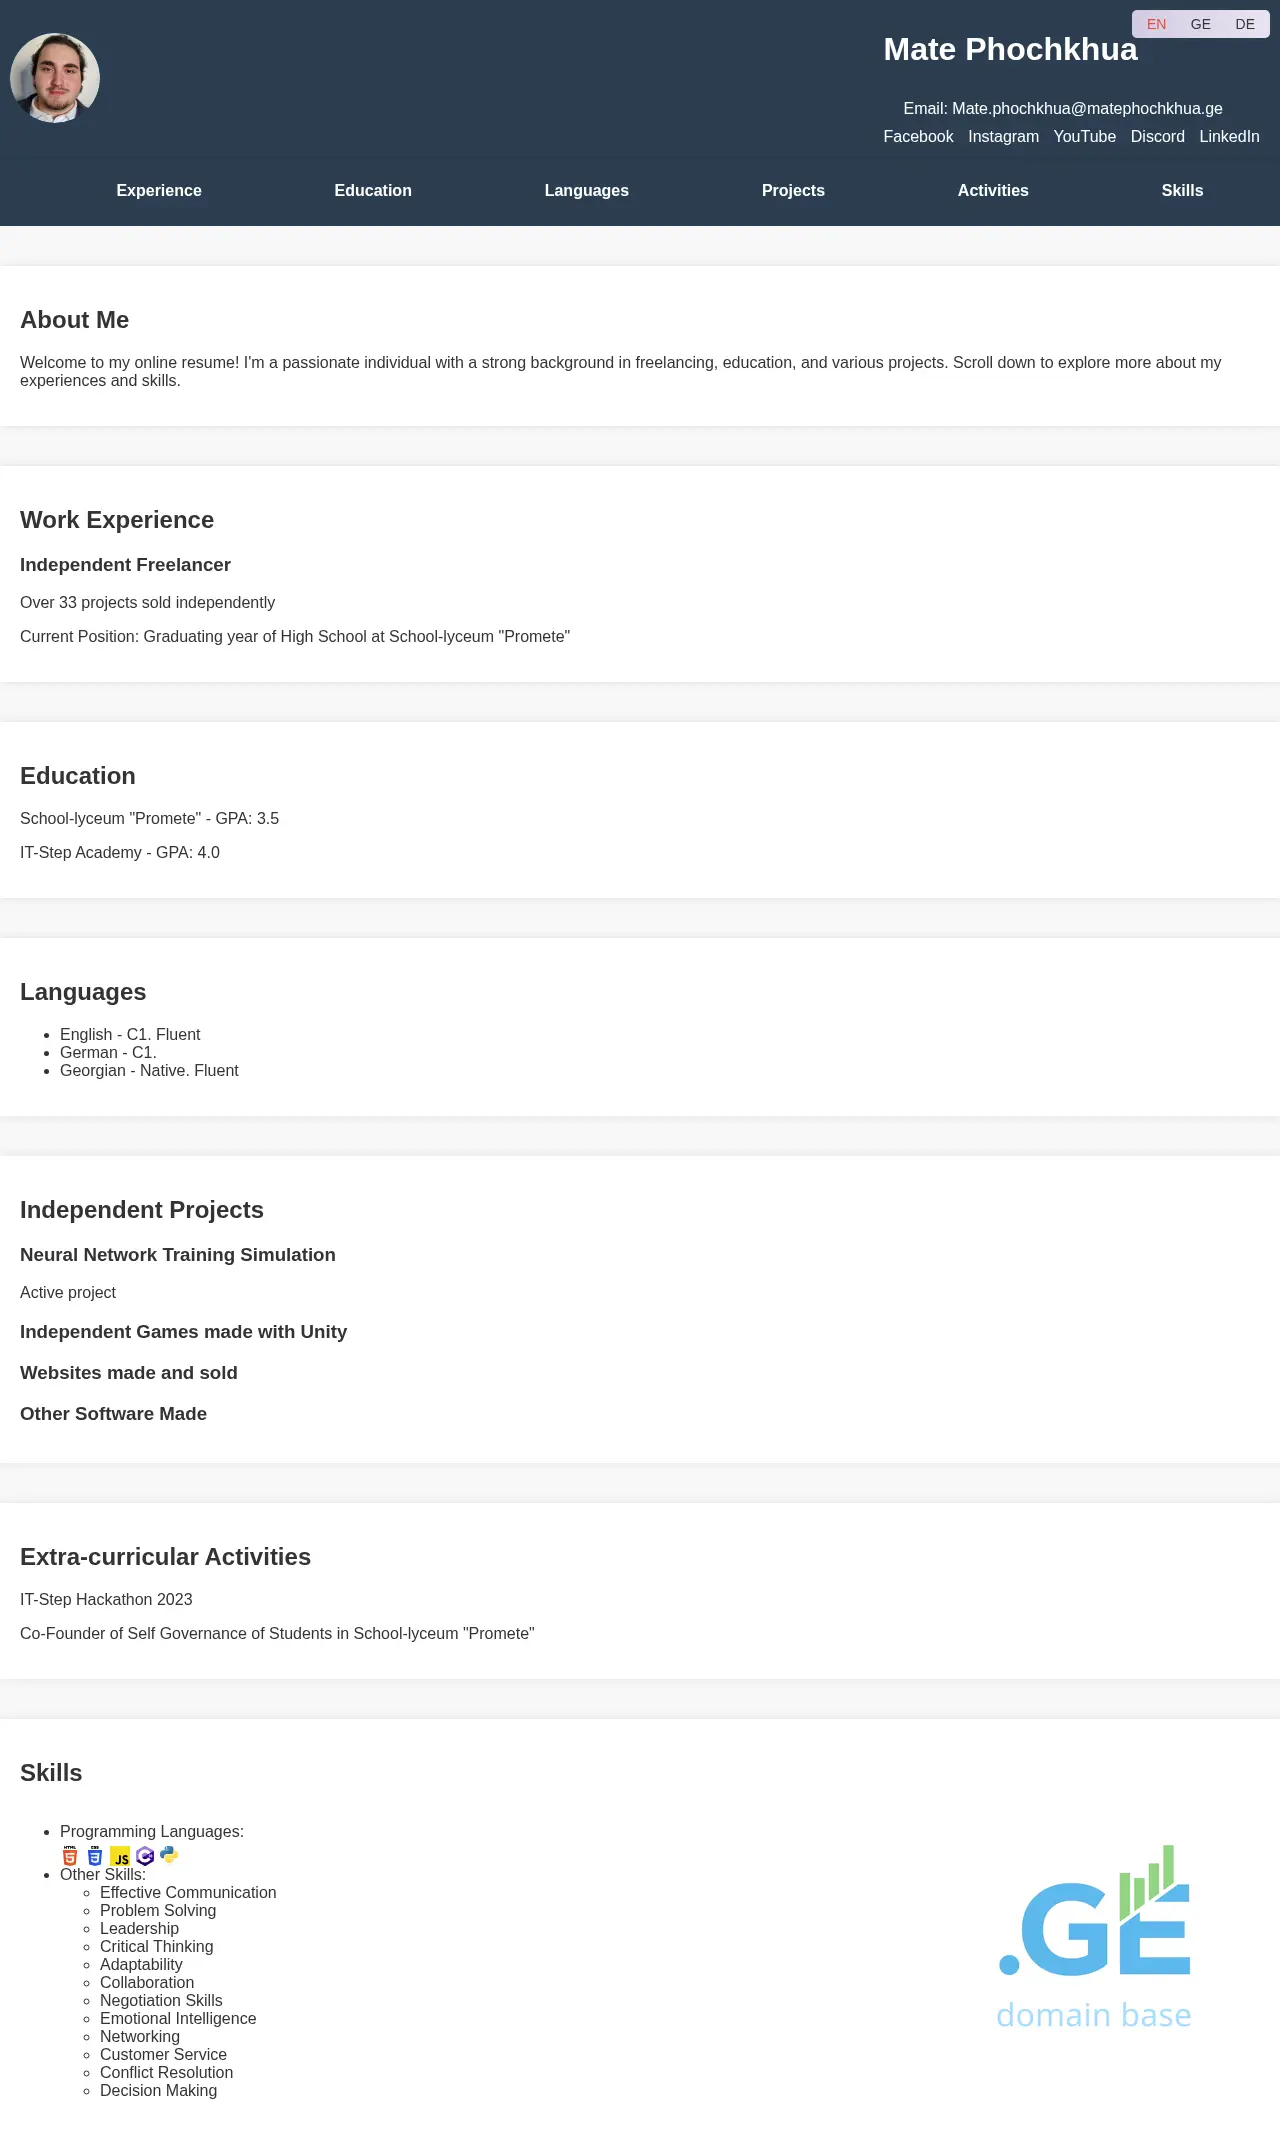Click the JavaScript skill icon
This screenshot has width=1280, height=2136.
coord(120,1856)
